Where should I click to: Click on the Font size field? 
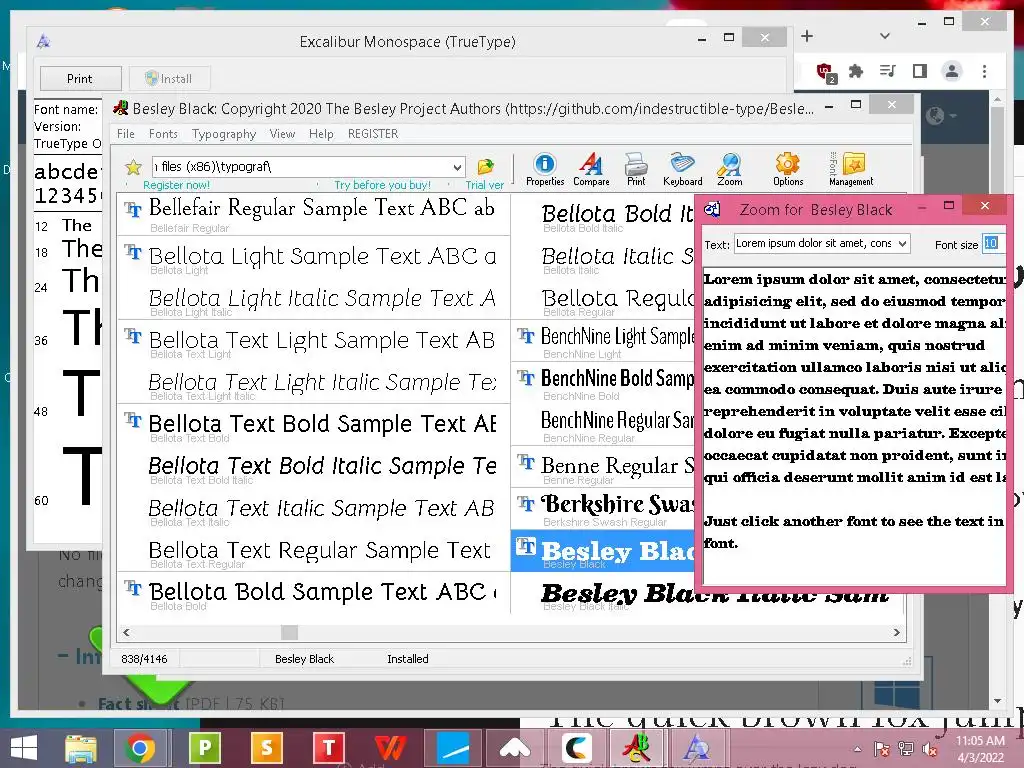tap(993, 244)
